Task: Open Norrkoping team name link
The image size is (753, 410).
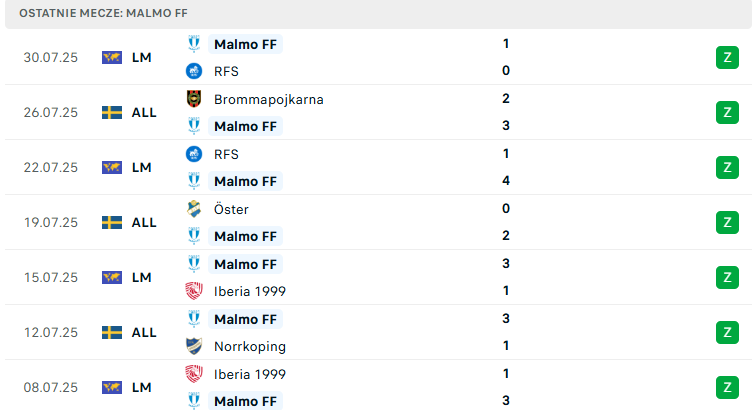Action: click(250, 347)
